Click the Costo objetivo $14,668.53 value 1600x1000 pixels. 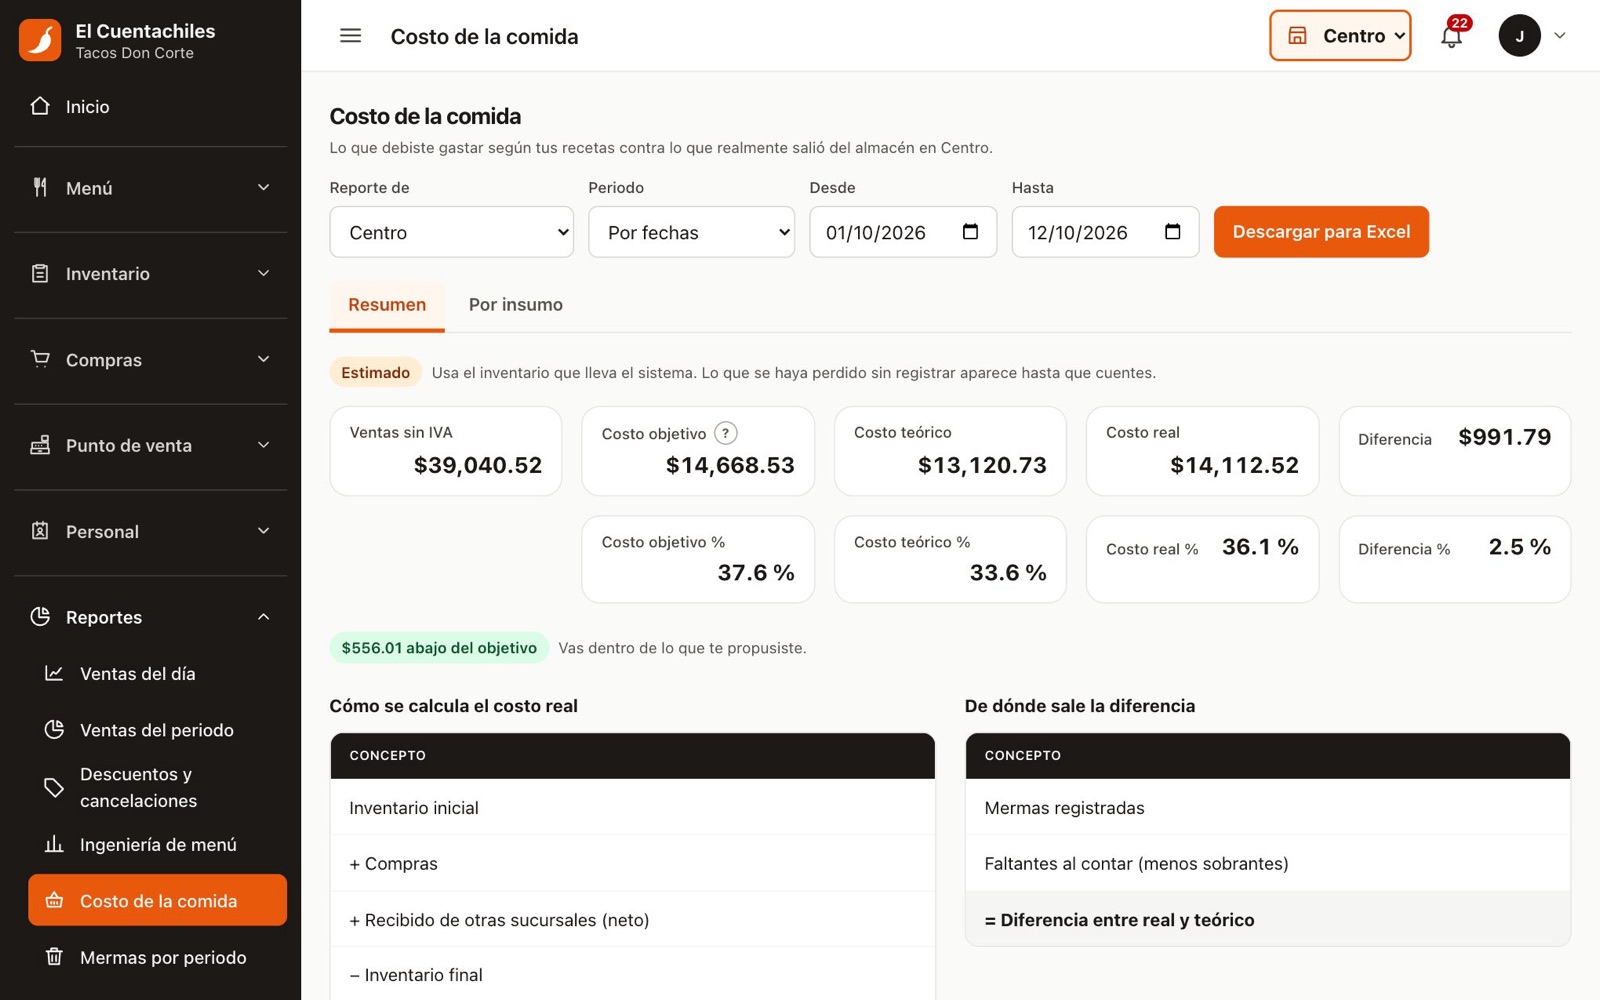730,465
